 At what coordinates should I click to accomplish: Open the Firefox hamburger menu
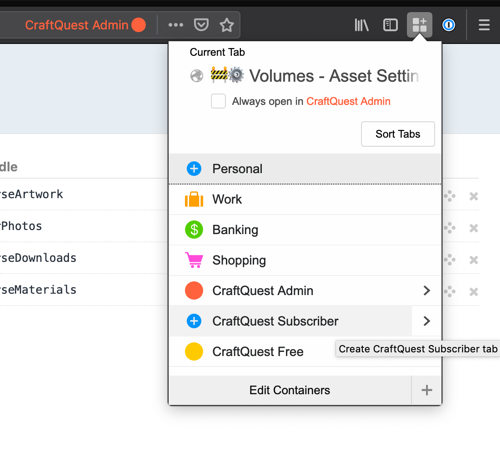[x=484, y=25]
